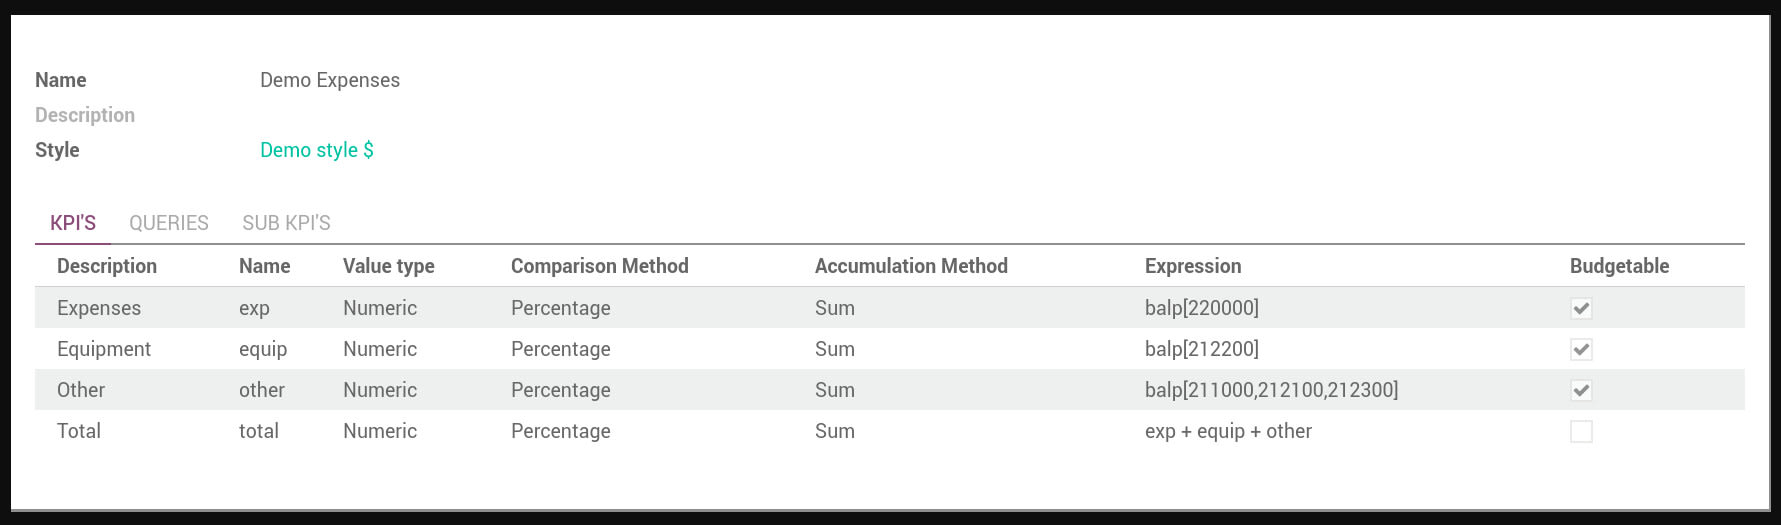Sort by Accumulation Method column header
This screenshot has width=1781, height=525.
click(911, 266)
